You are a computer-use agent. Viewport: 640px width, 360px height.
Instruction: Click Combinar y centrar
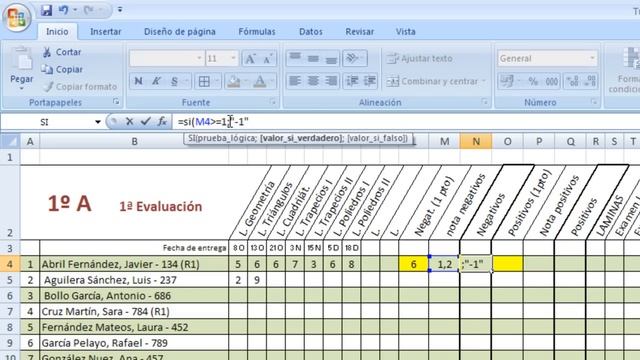(432, 81)
